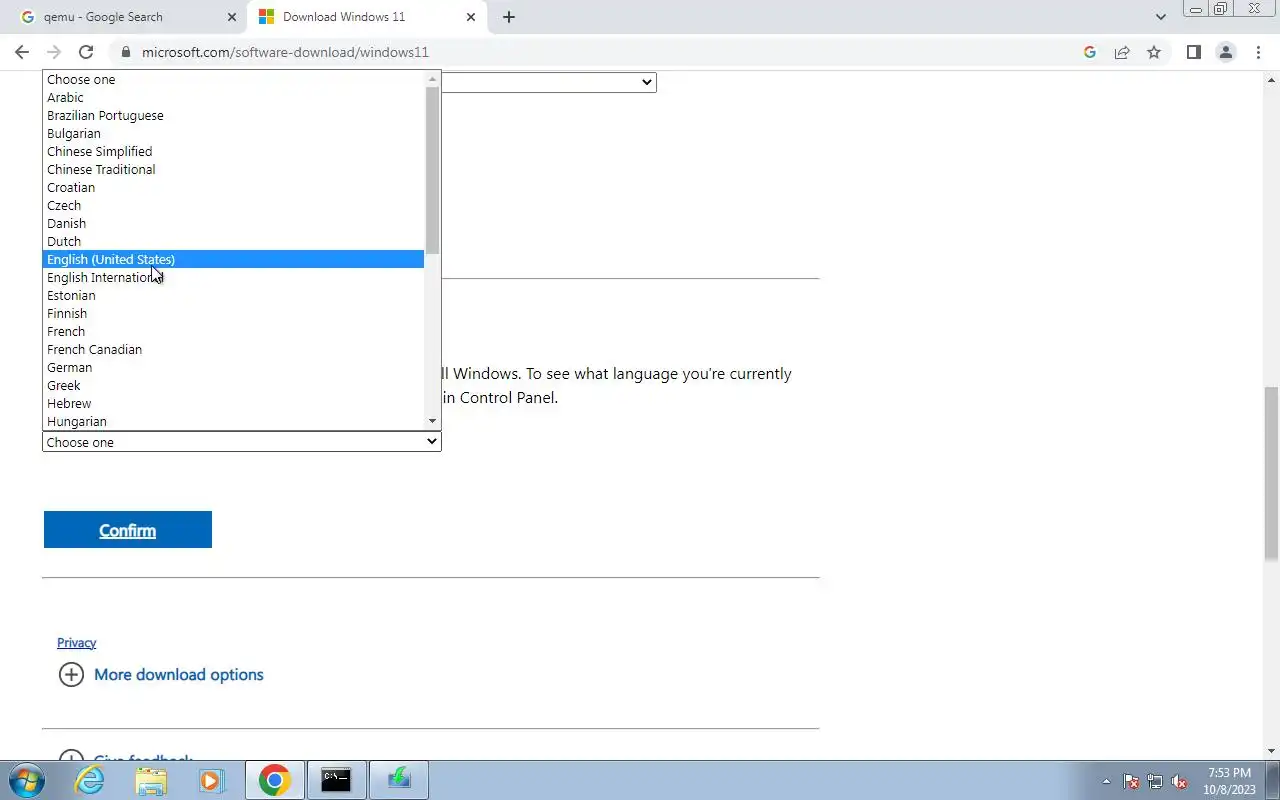This screenshot has height=800, width=1280.
Task: Select Choose one in language list
Action: [x=234, y=79]
